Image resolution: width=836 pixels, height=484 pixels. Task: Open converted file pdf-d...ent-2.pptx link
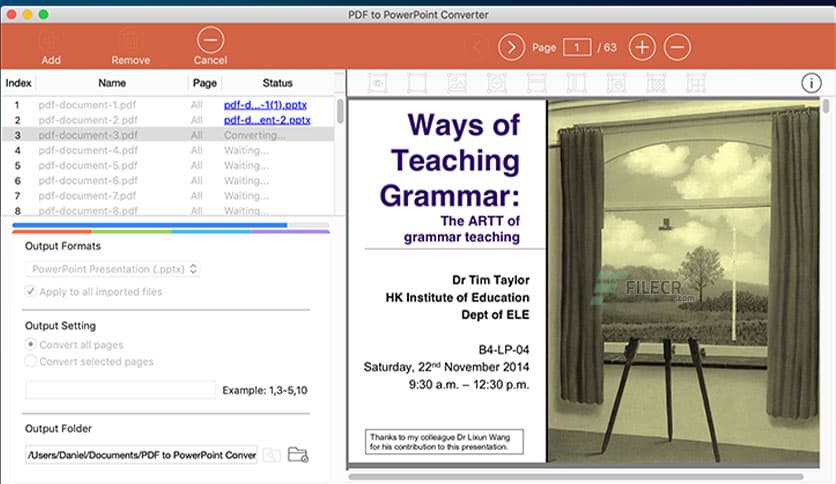point(267,120)
